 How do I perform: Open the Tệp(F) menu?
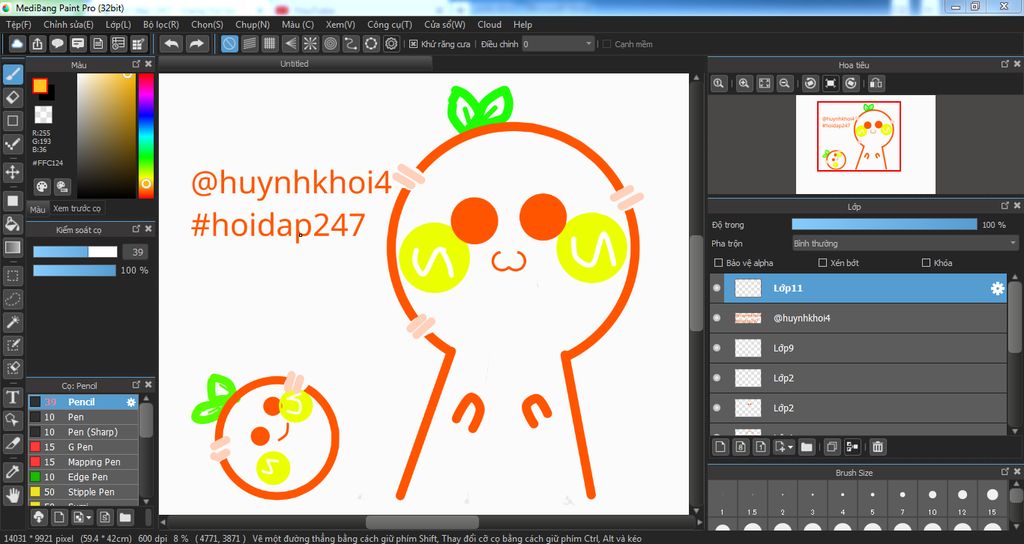(x=18, y=24)
